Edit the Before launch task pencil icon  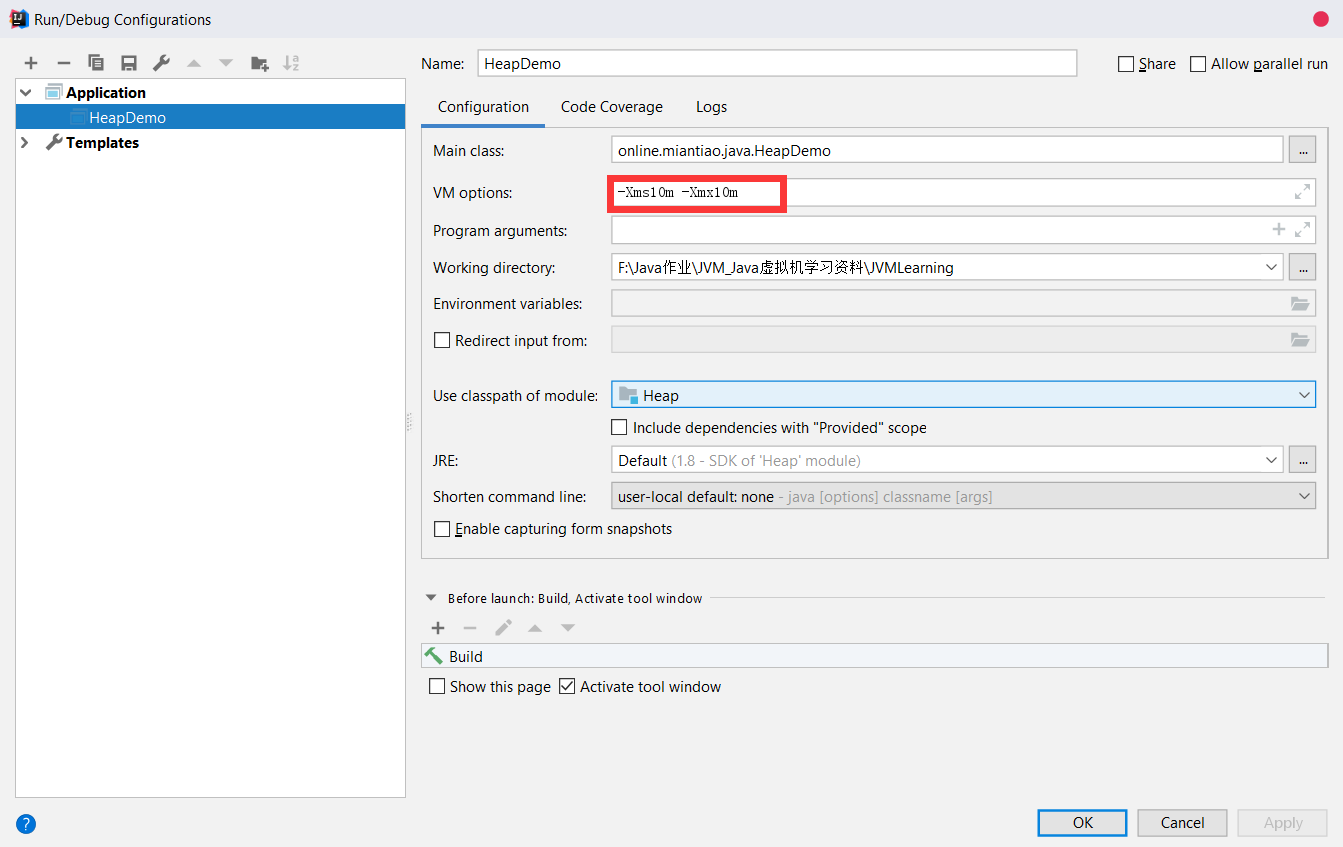(x=503, y=628)
